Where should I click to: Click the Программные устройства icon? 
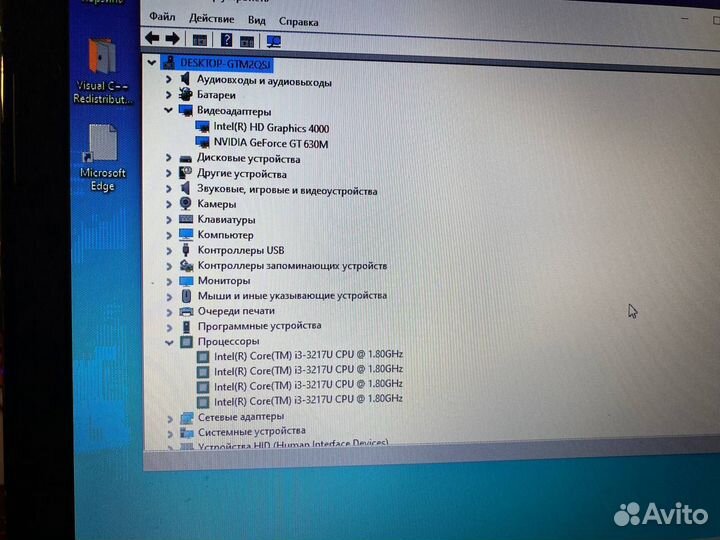[x=186, y=326]
